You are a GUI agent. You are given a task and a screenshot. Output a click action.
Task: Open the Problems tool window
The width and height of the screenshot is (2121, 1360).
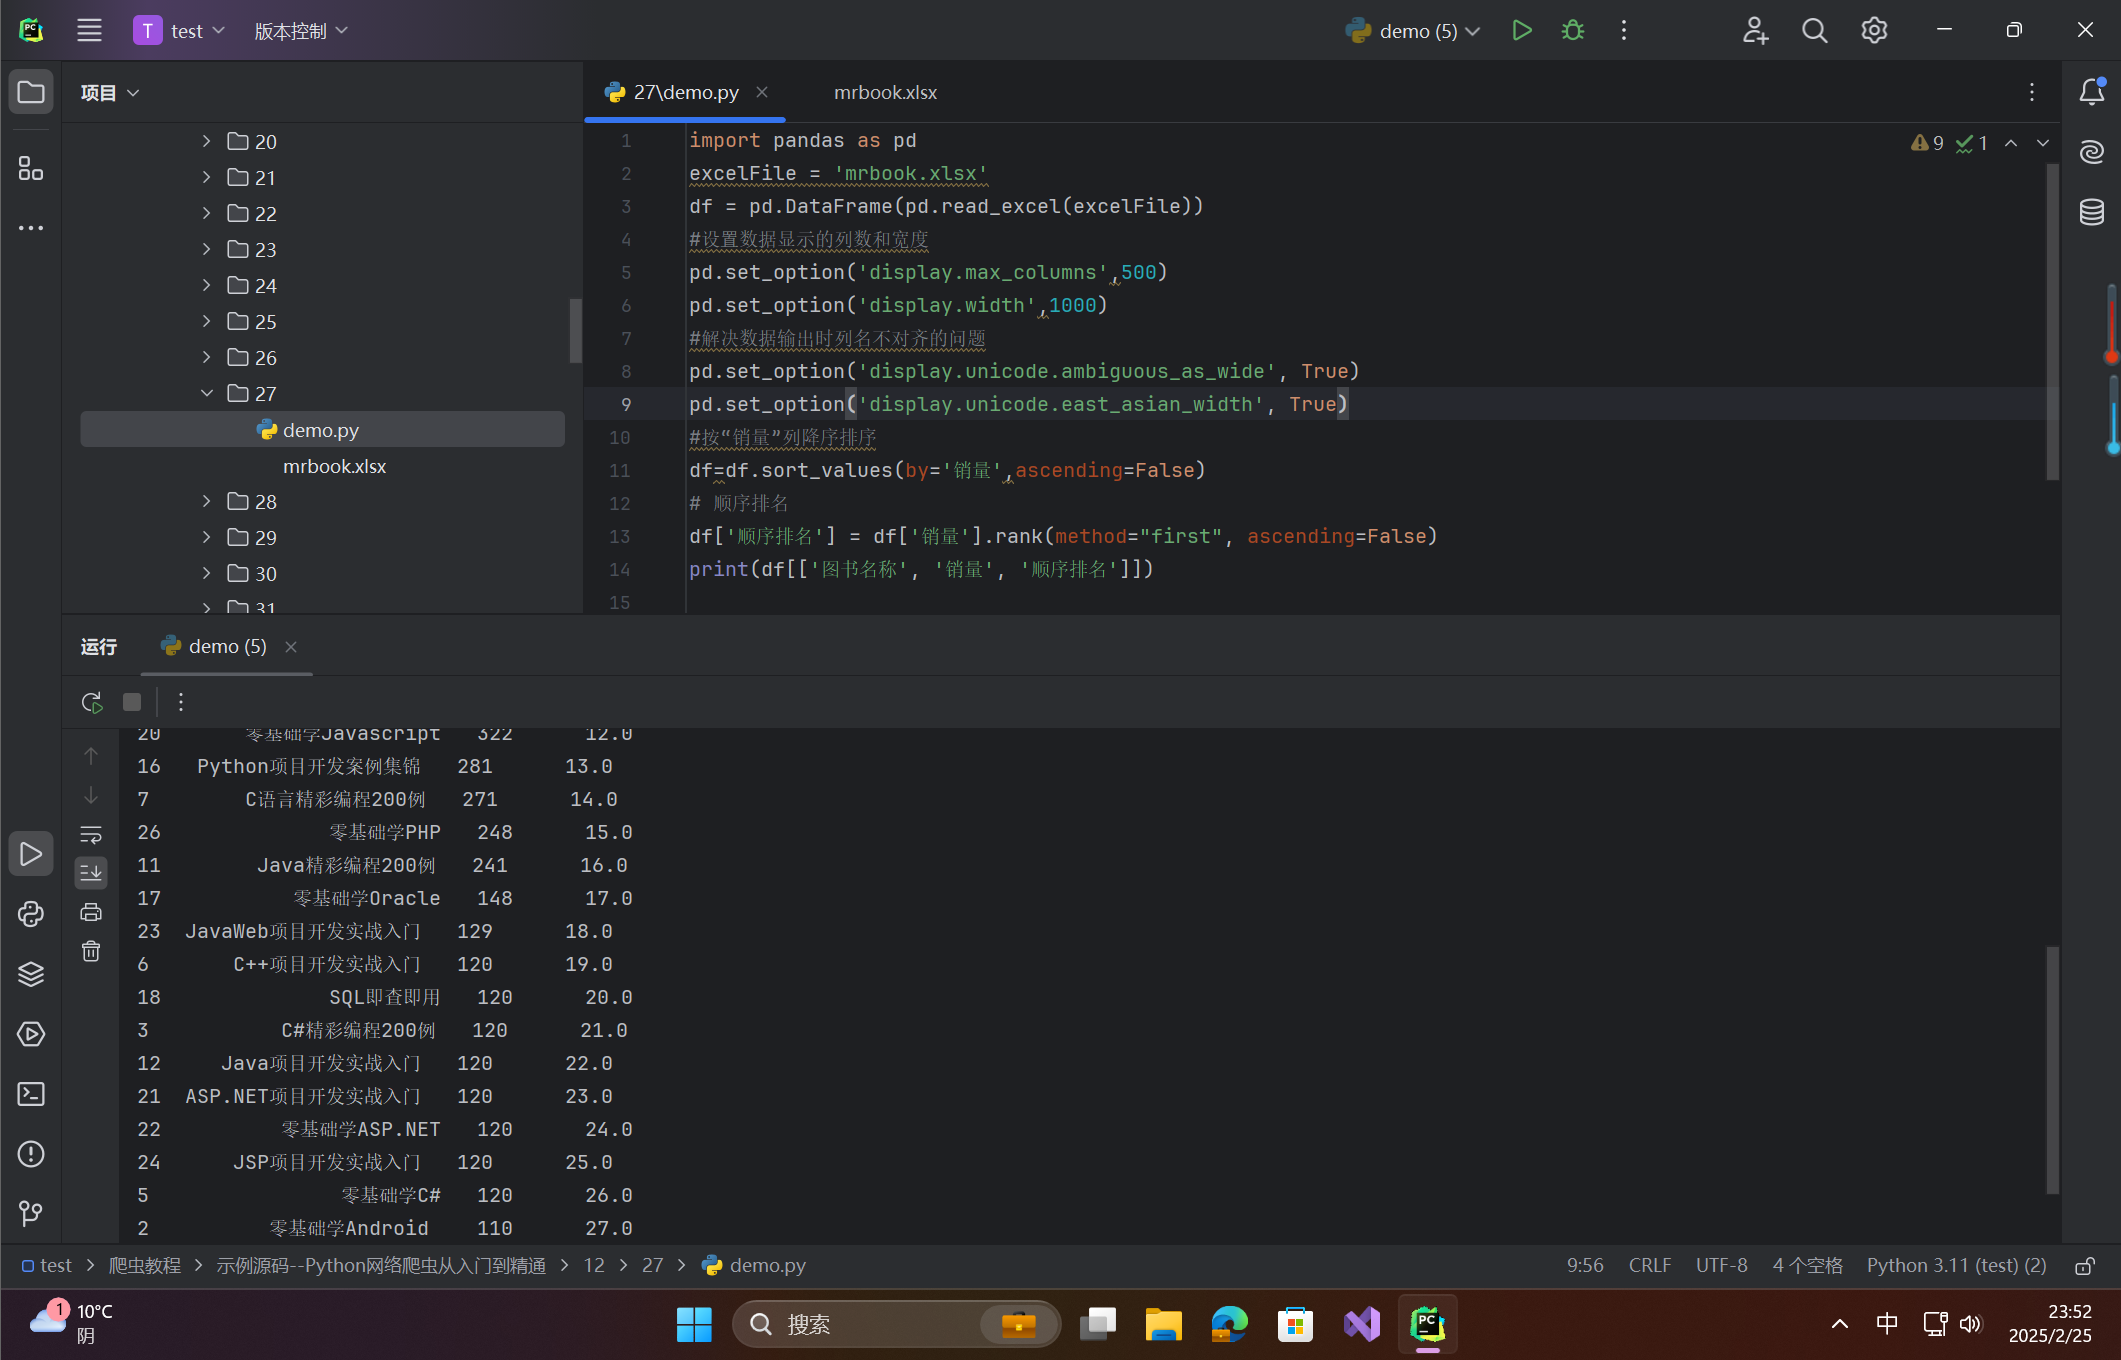click(x=31, y=1154)
